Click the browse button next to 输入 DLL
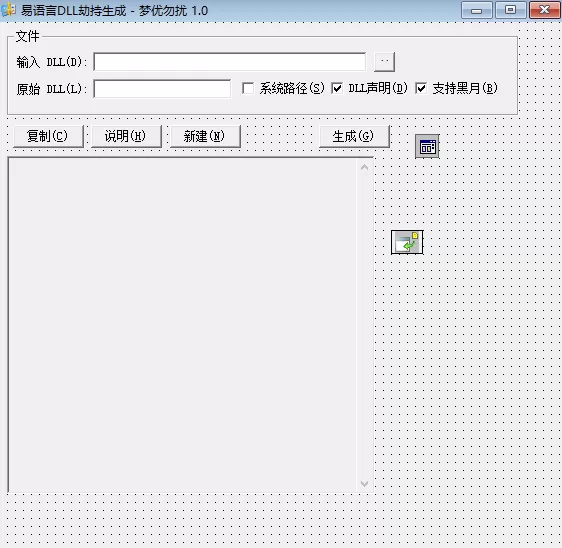Screen dimensions: 562x548 point(384,62)
